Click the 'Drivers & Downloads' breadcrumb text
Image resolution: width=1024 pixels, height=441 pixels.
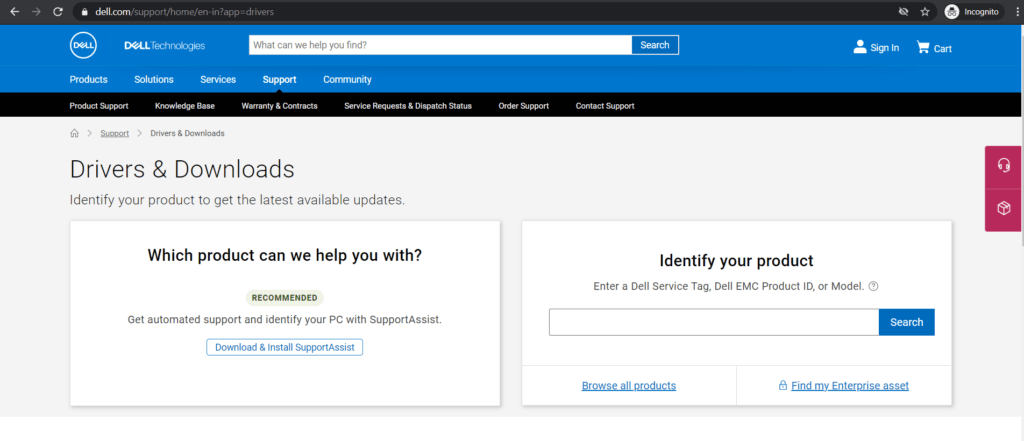(x=187, y=133)
